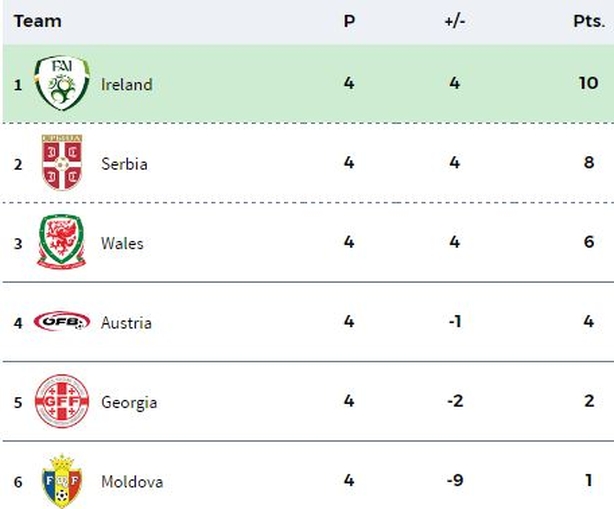Sort by the Team column header
This screenshot has height=509, width=614.
click(38, 21)
